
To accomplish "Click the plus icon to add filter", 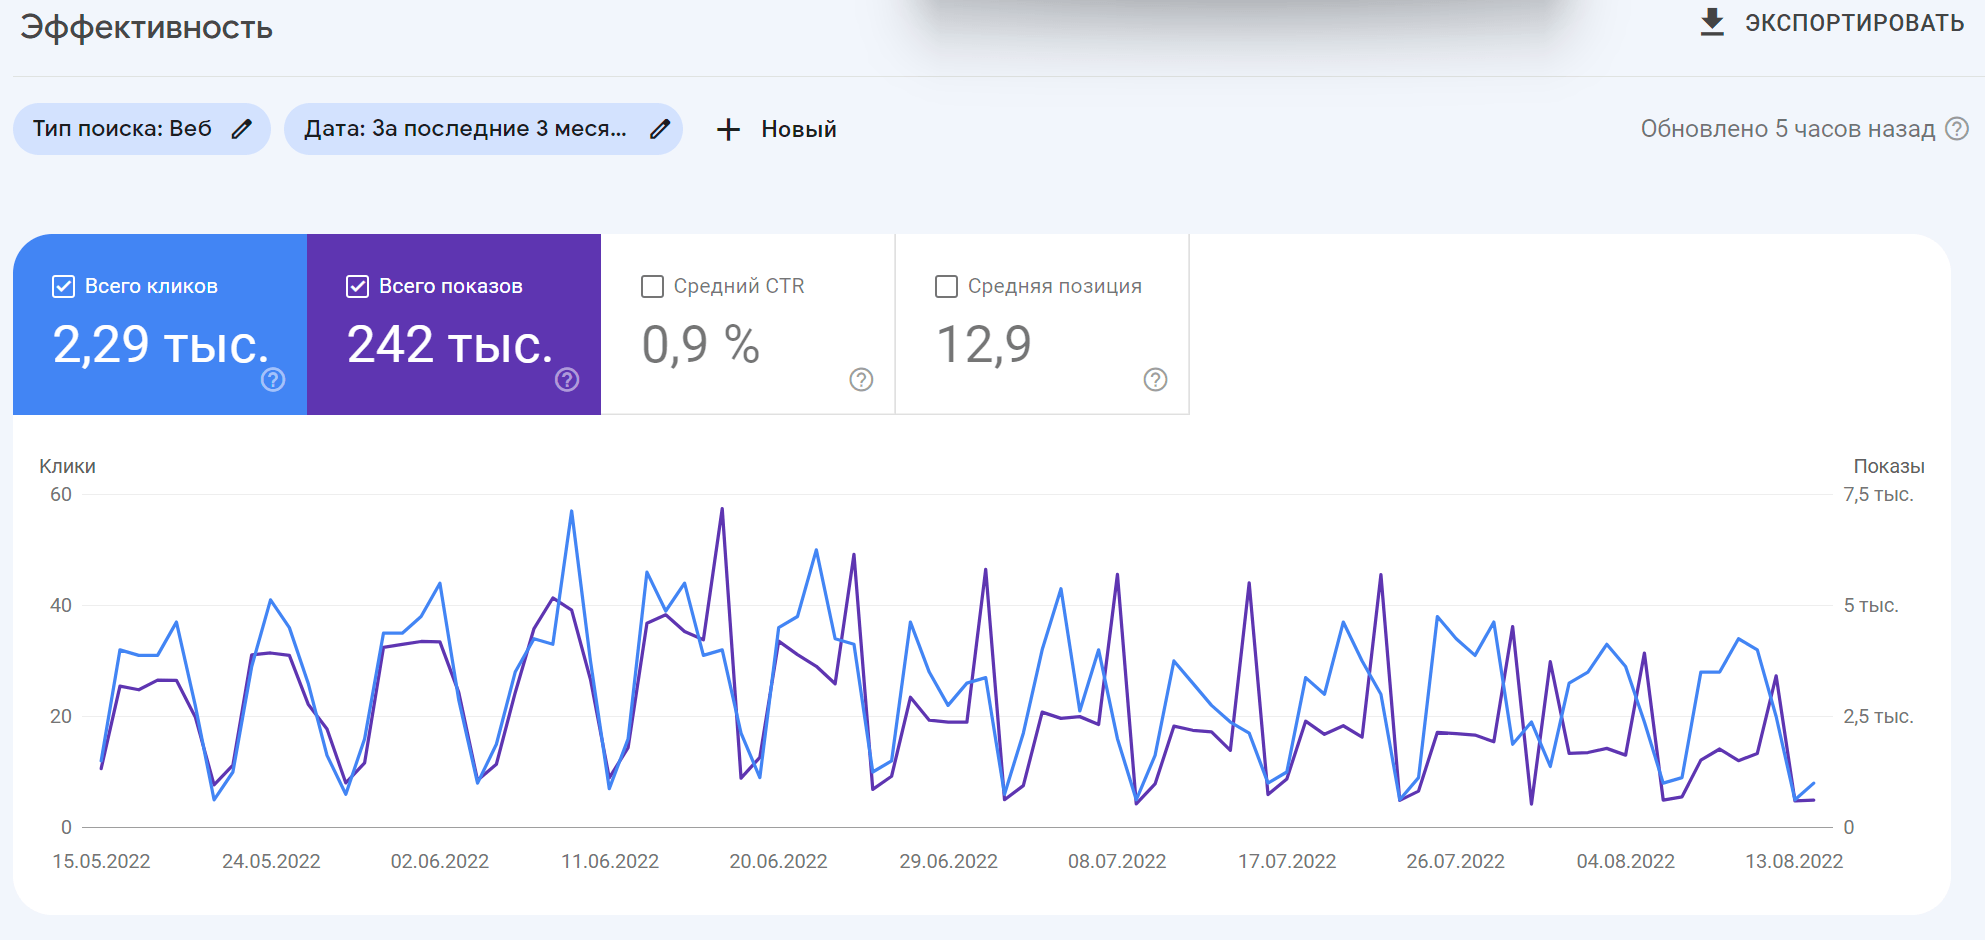I will pyautogui.click(x=729, y=129).
